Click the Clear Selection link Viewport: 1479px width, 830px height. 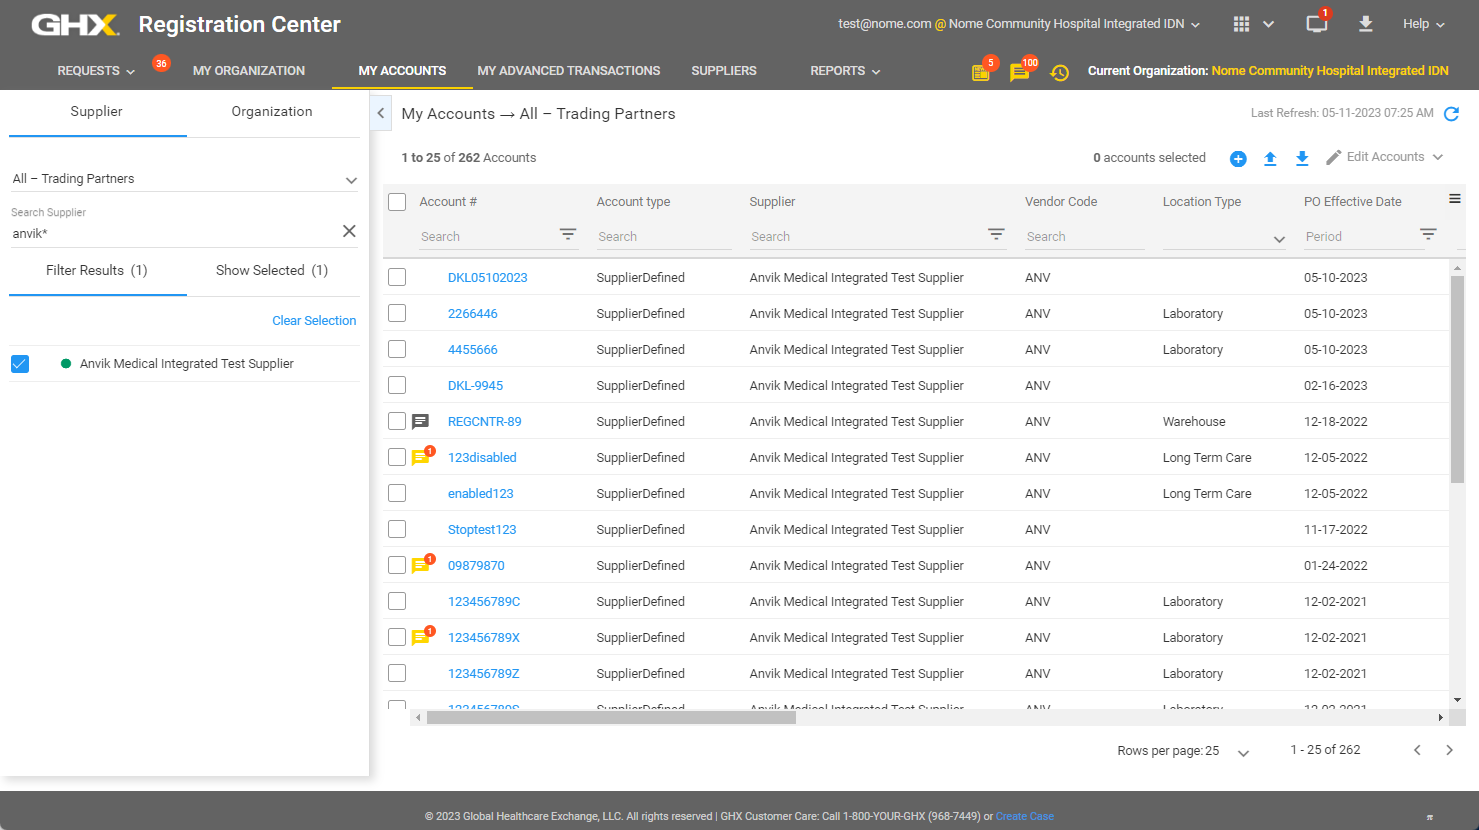(x=314, y=321)
